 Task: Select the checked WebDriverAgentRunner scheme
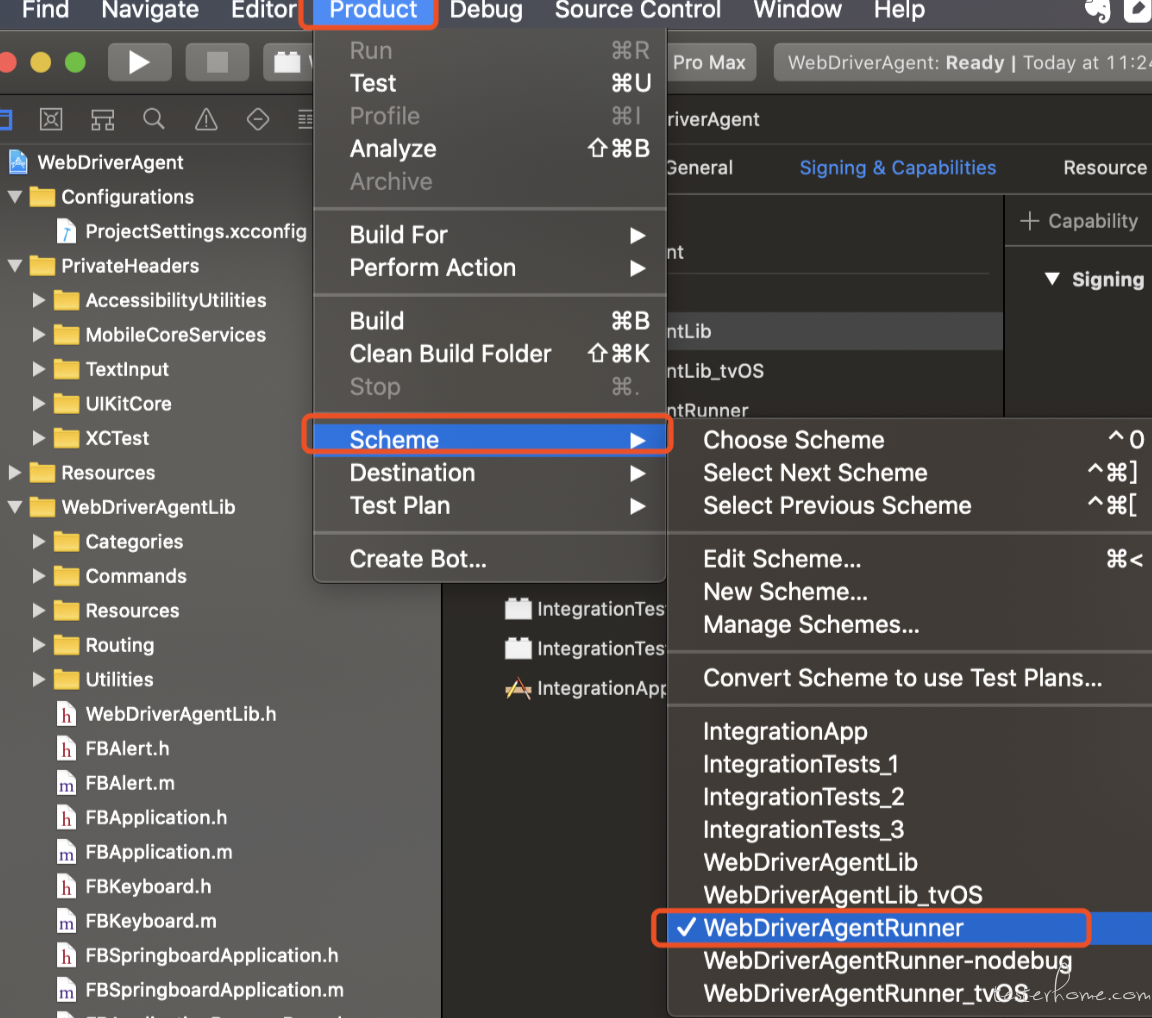click(x=910, y=928)
